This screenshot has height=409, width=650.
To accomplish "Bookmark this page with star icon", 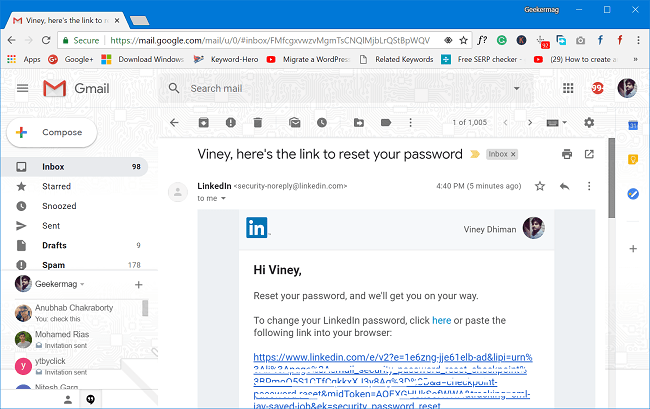I will [463, 40].
